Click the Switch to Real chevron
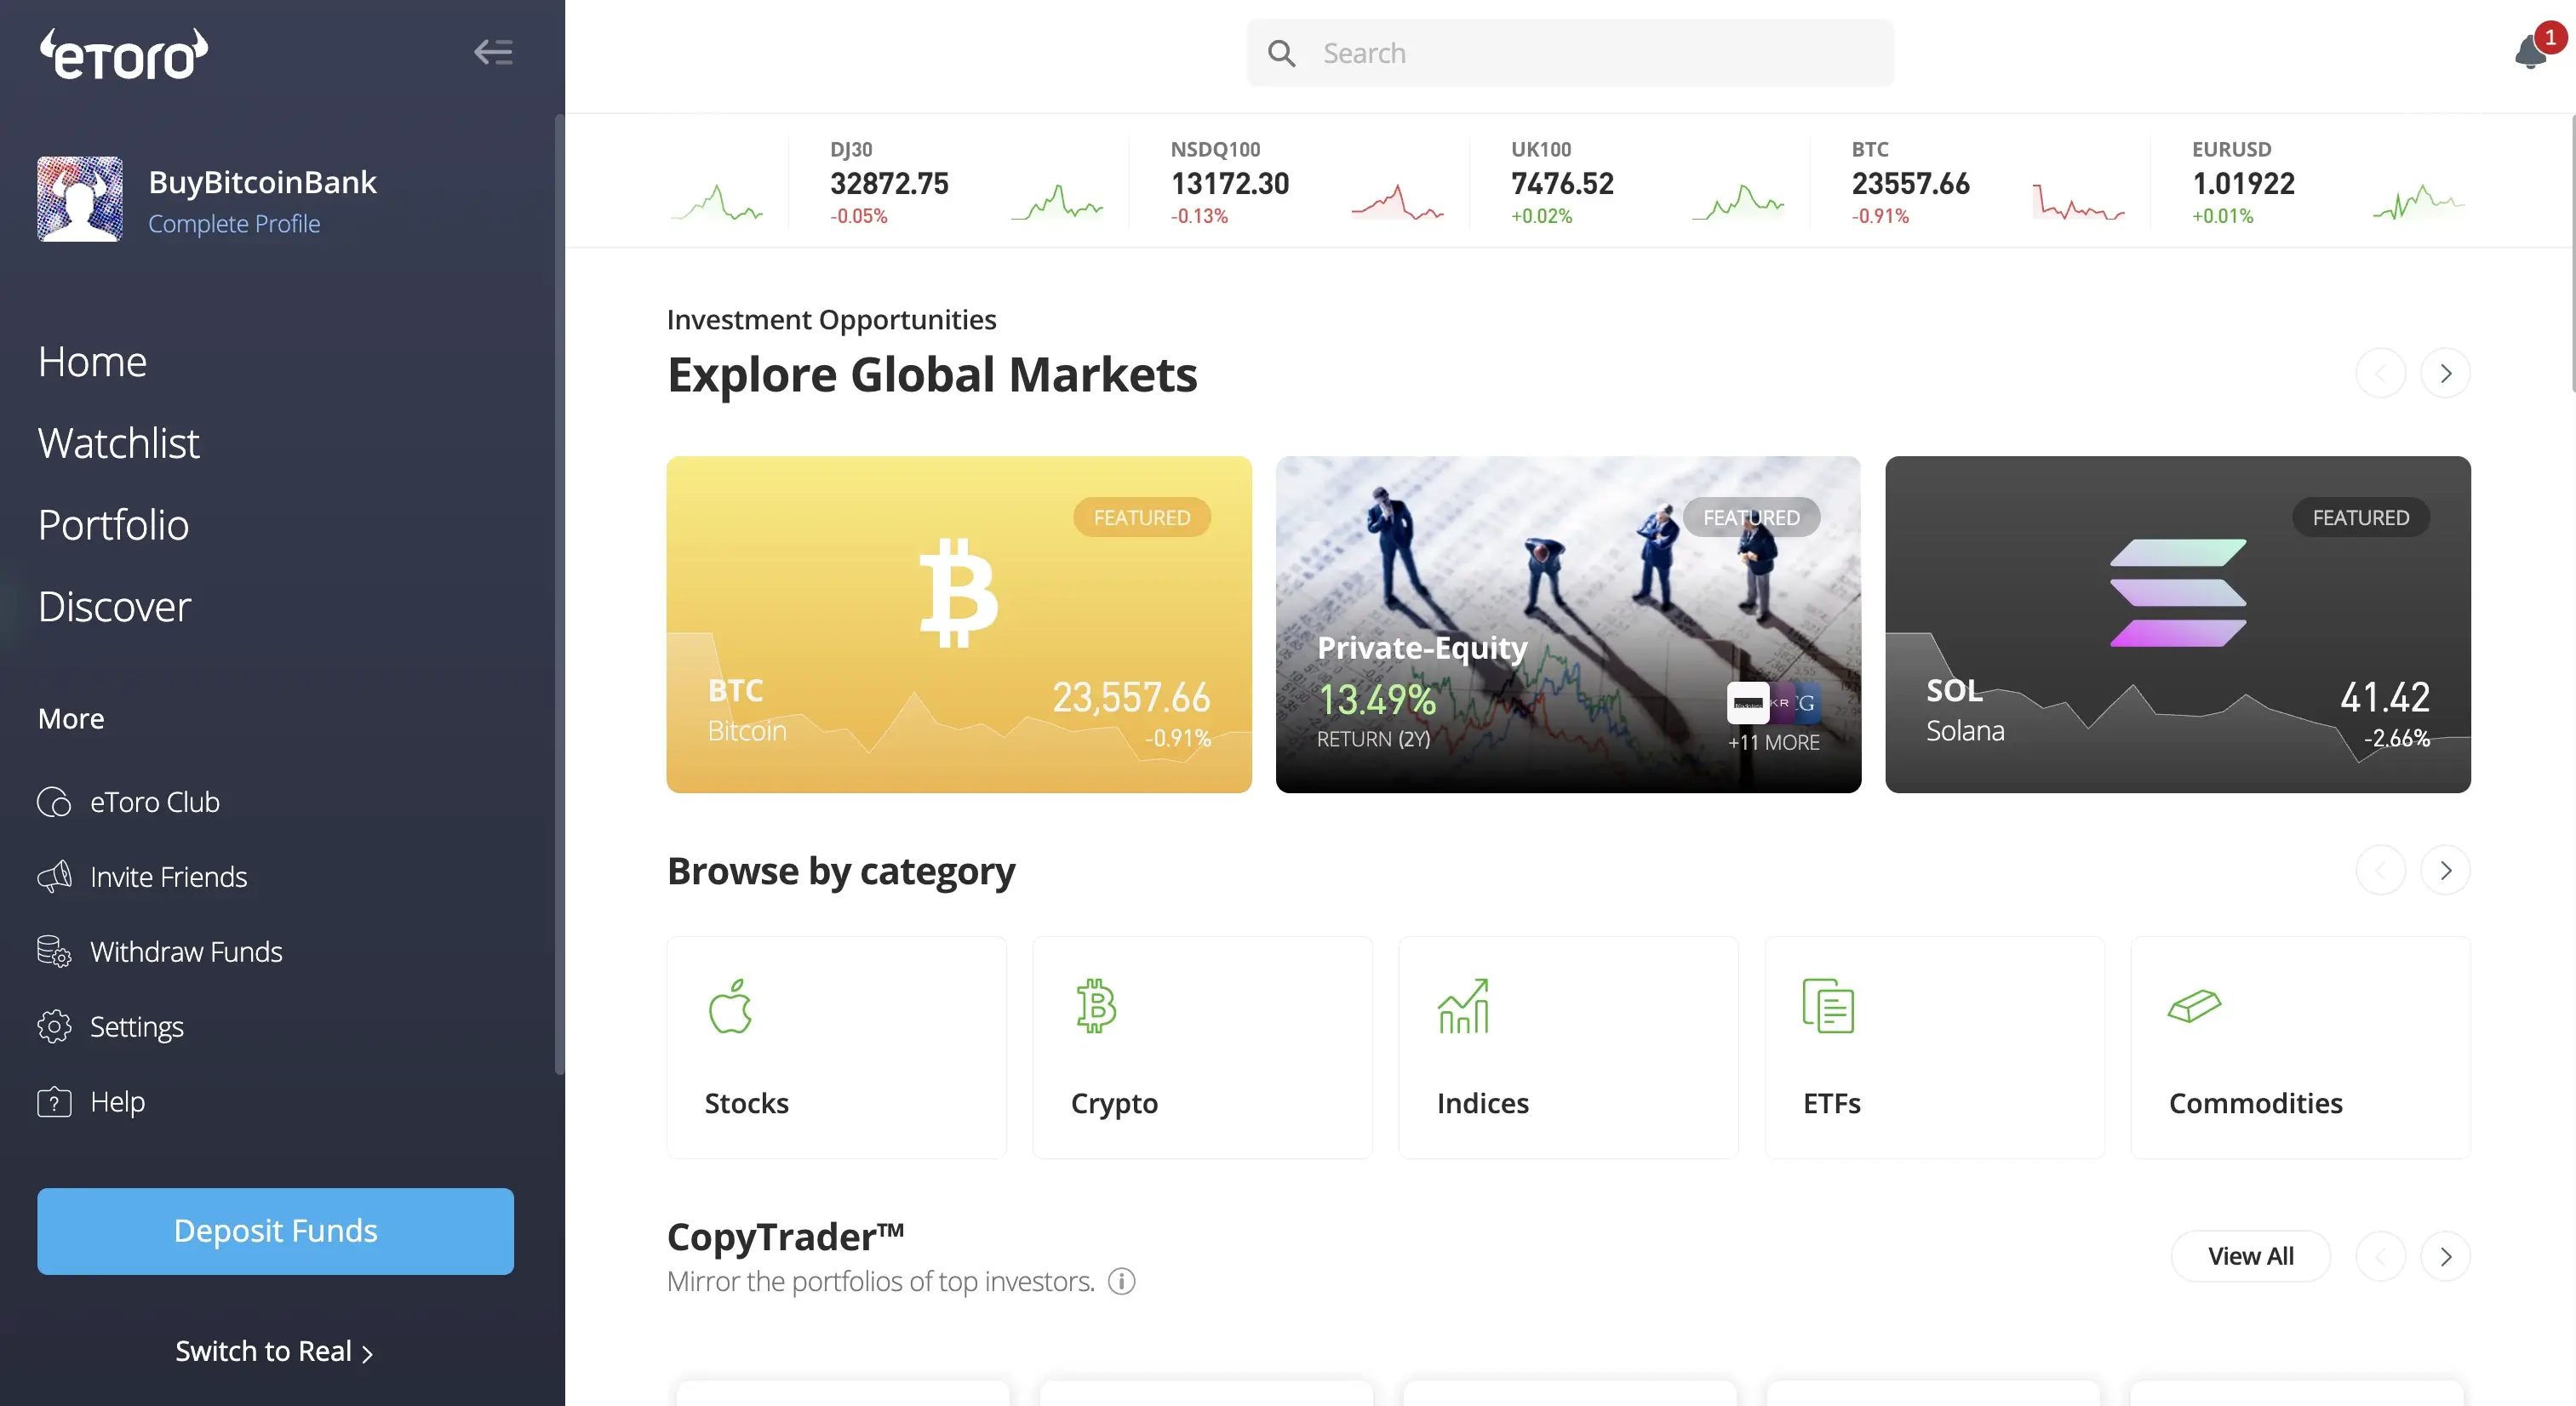The height and width of the screenshot is (1406, 2576). [368, 1353]
